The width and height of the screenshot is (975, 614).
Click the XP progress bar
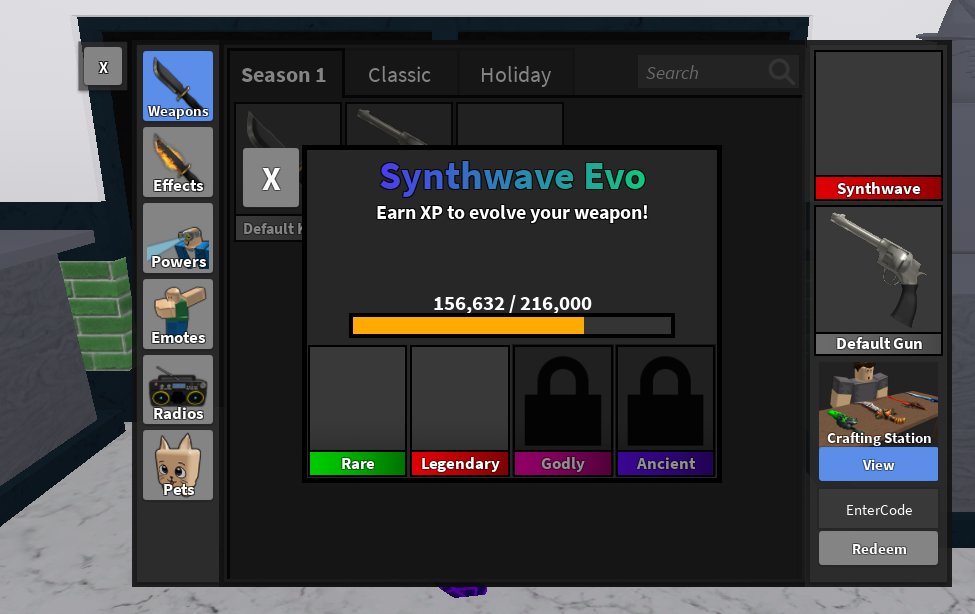[x=512, y=325]
